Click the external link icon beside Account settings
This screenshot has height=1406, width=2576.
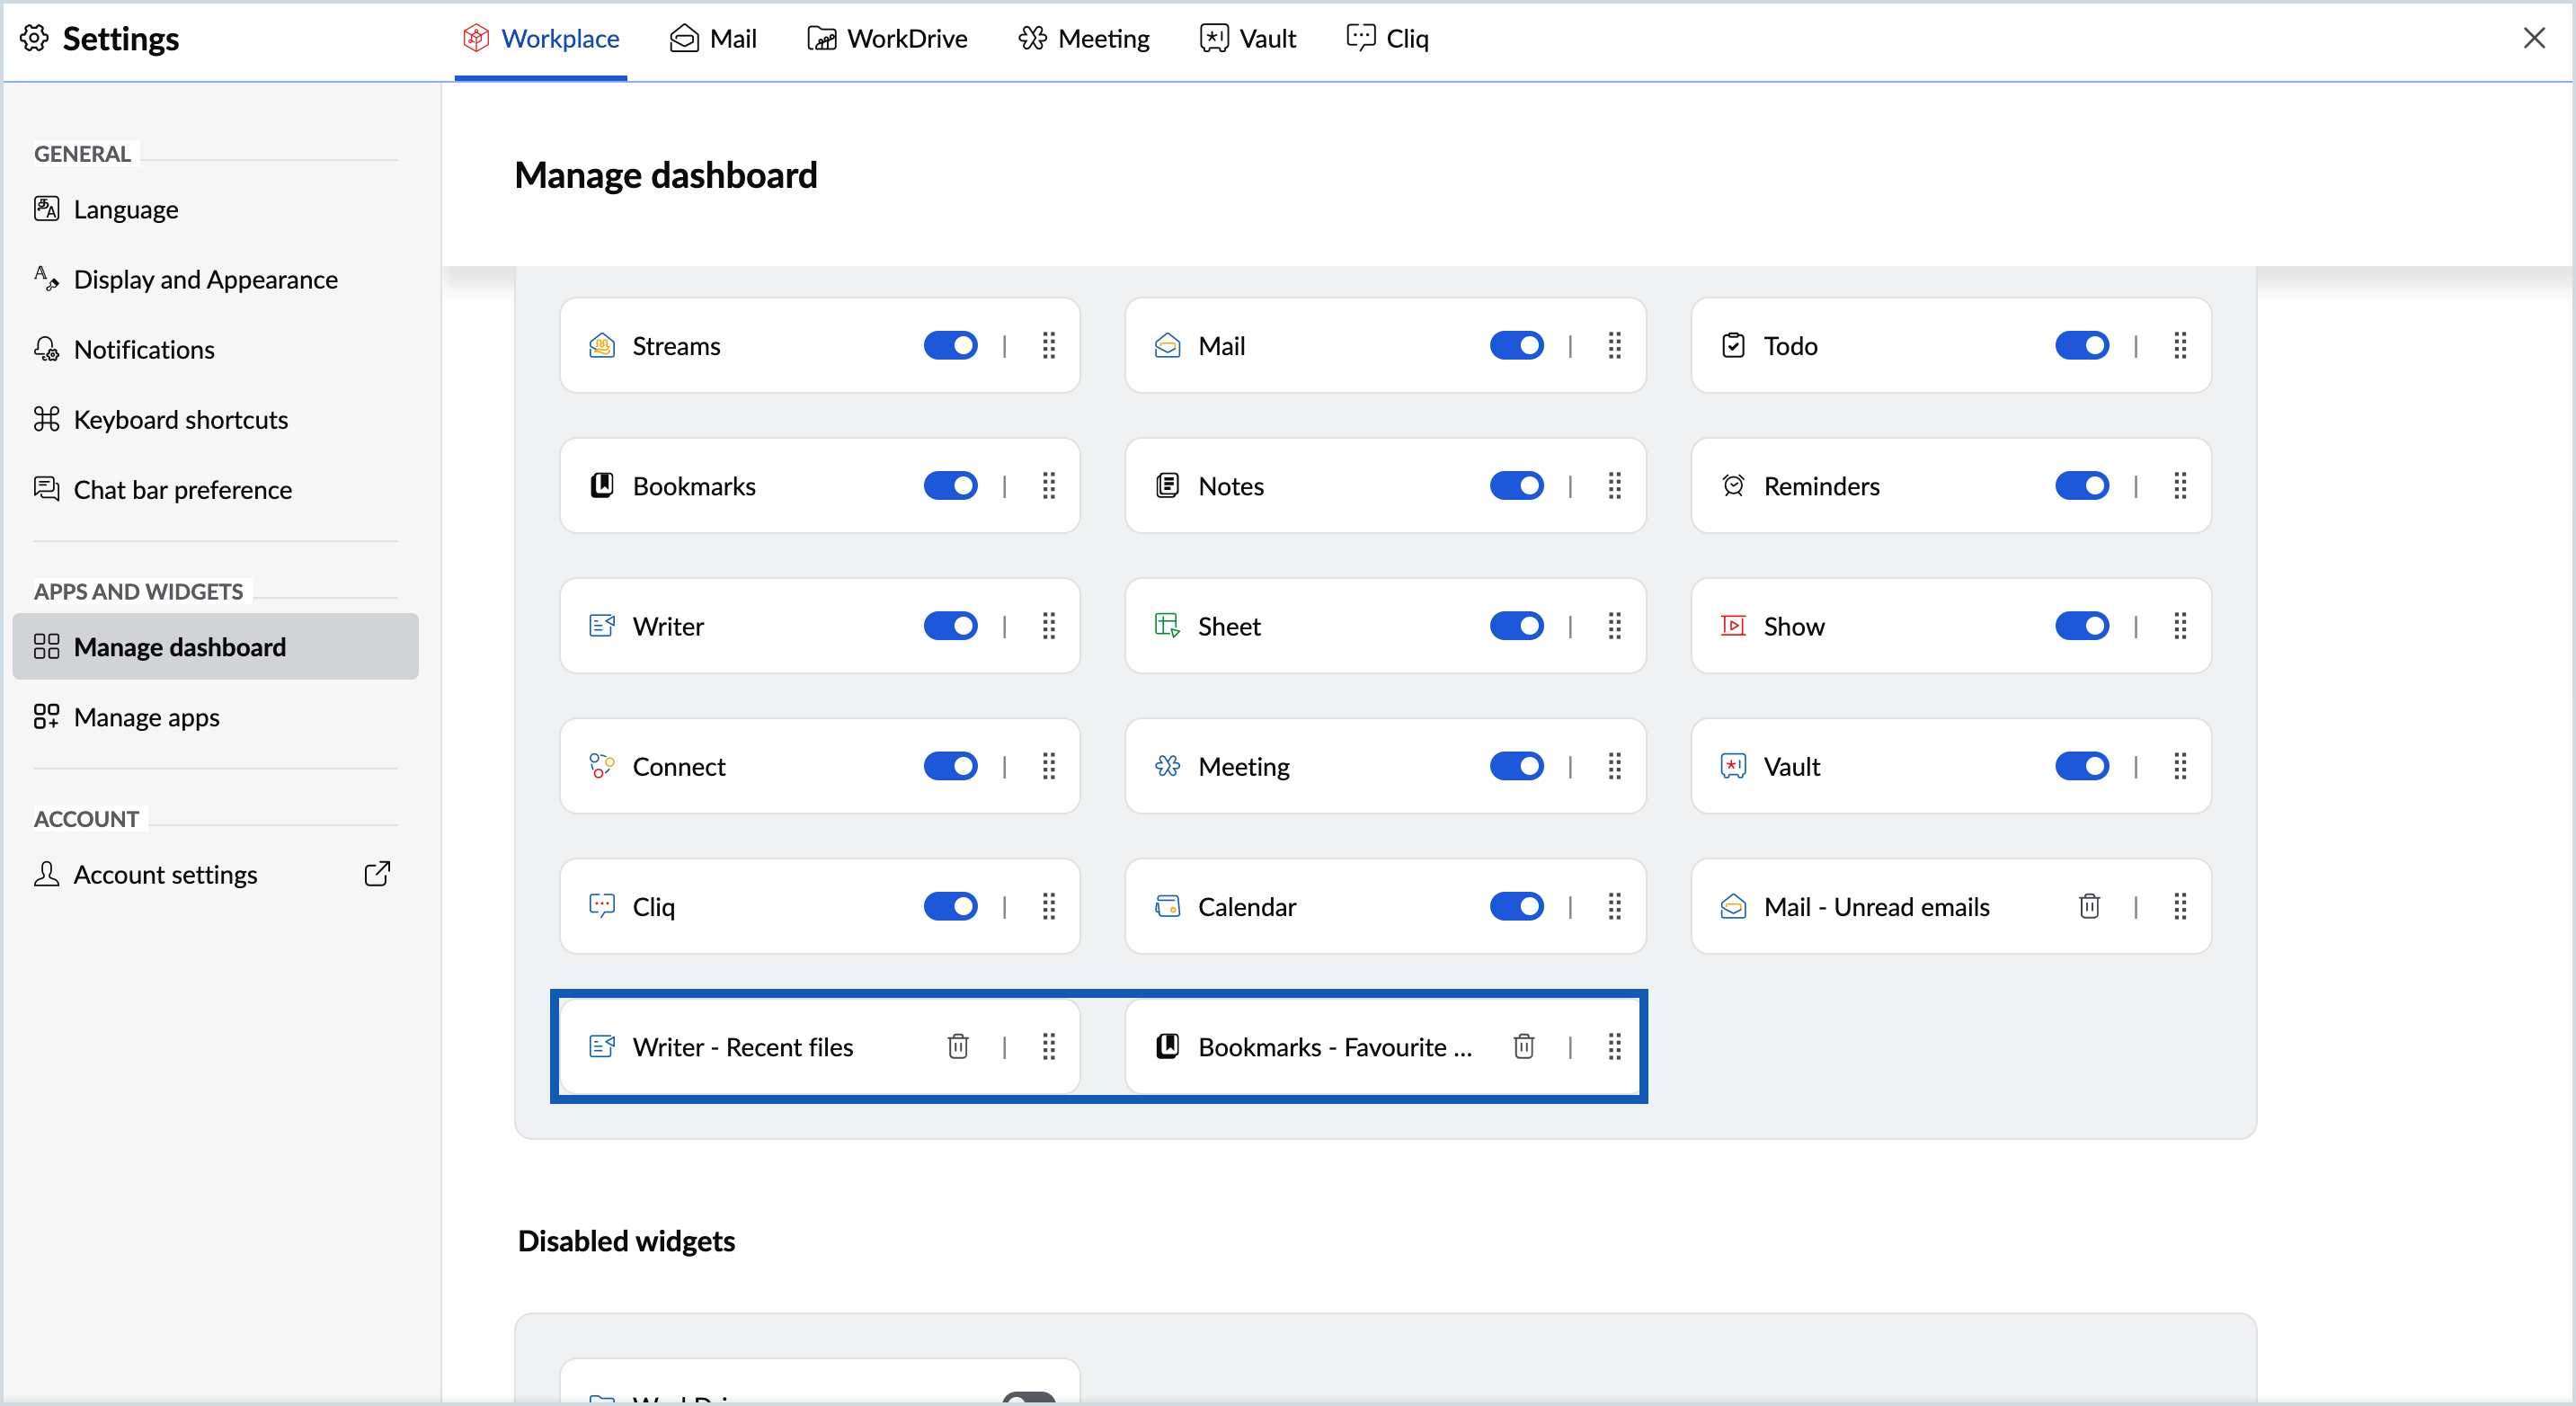pyautogui.click(x=377, y=874)
